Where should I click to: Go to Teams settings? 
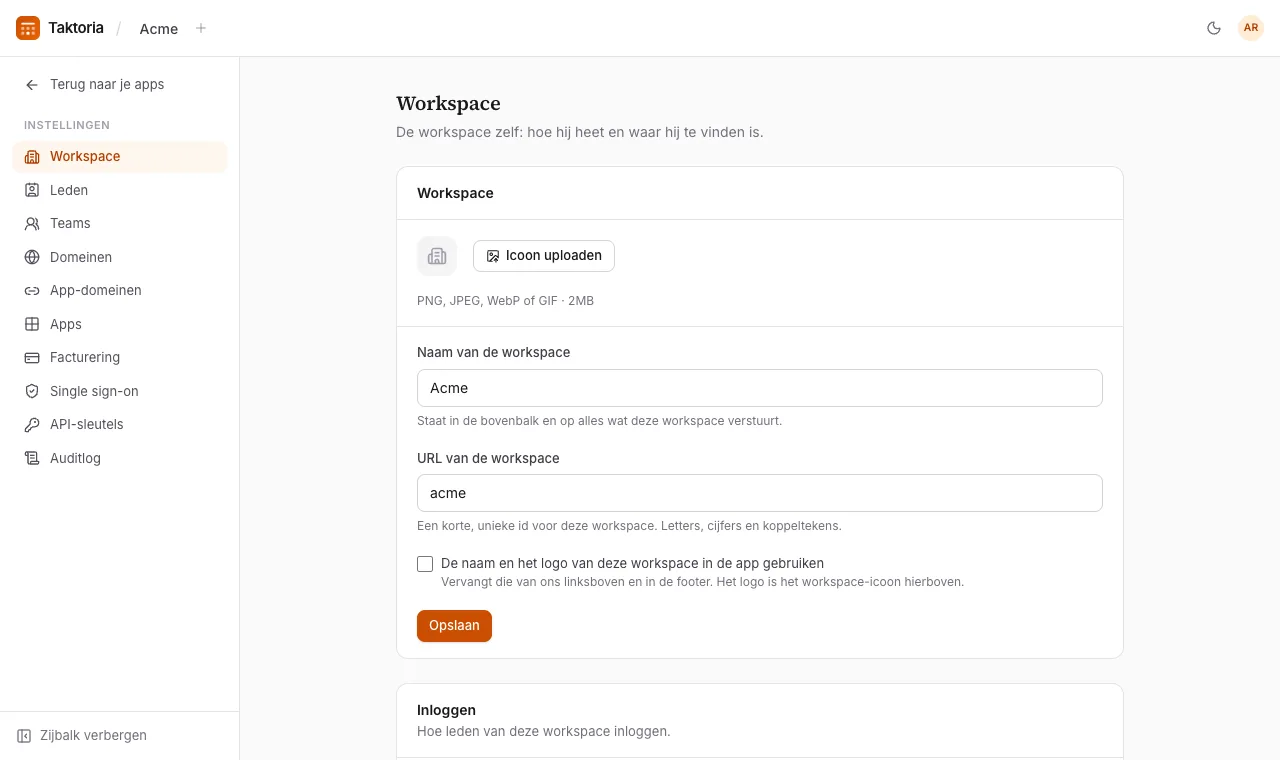click(120, 224)
